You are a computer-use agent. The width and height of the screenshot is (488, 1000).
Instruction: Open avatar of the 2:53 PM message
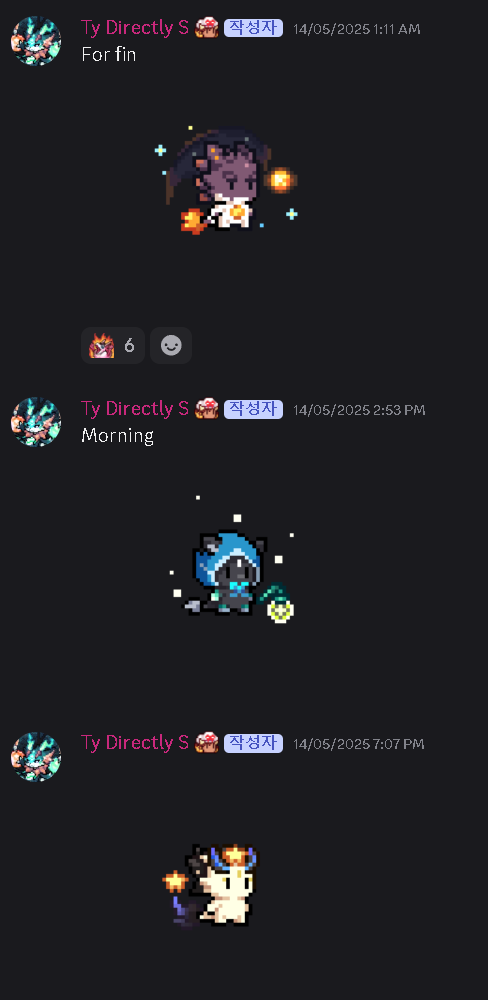tap(36, 422)
